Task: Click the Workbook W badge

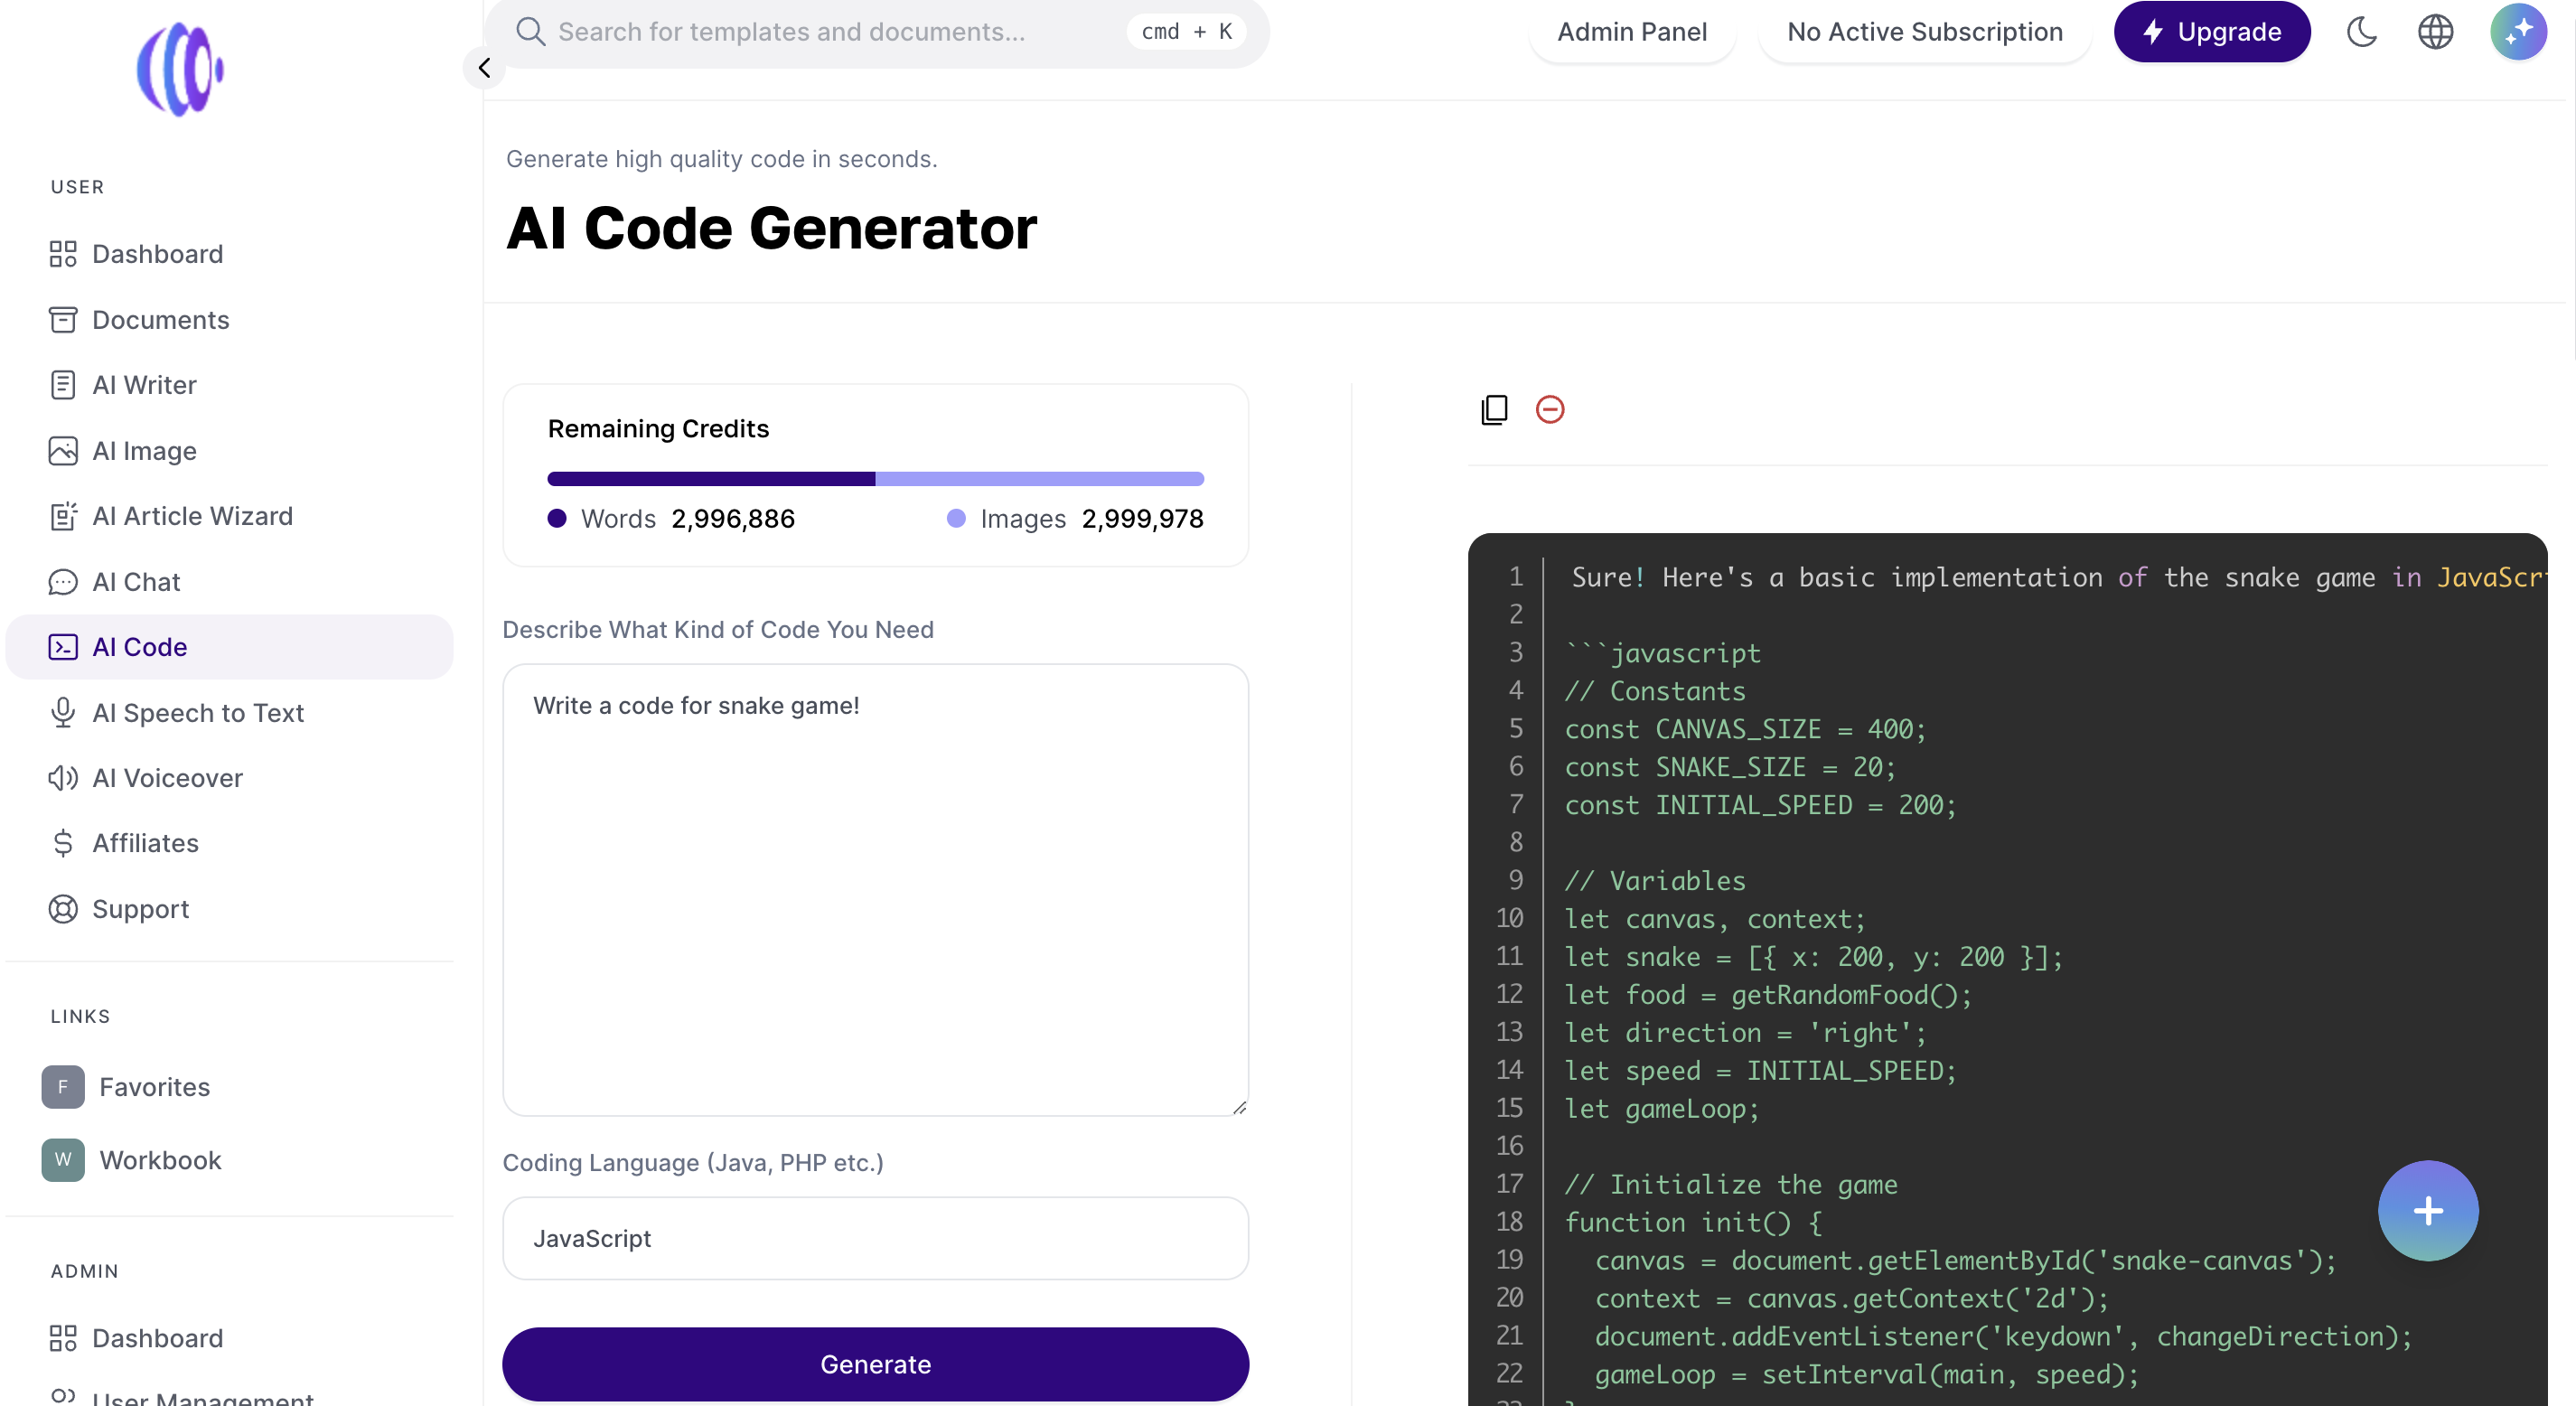Action: [x=63, y=1160]
